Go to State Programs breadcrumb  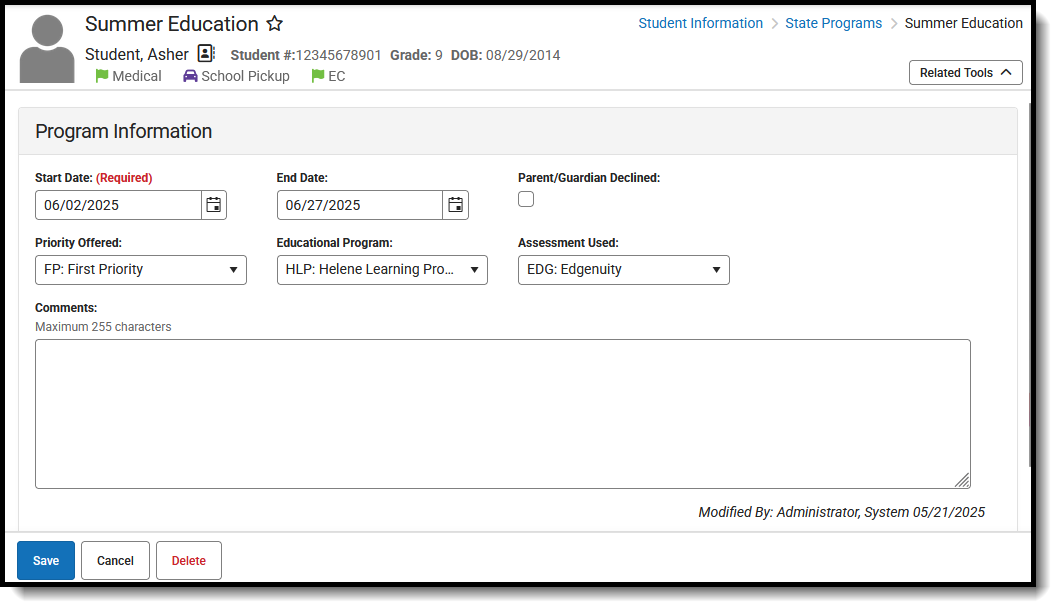(834, 23)
